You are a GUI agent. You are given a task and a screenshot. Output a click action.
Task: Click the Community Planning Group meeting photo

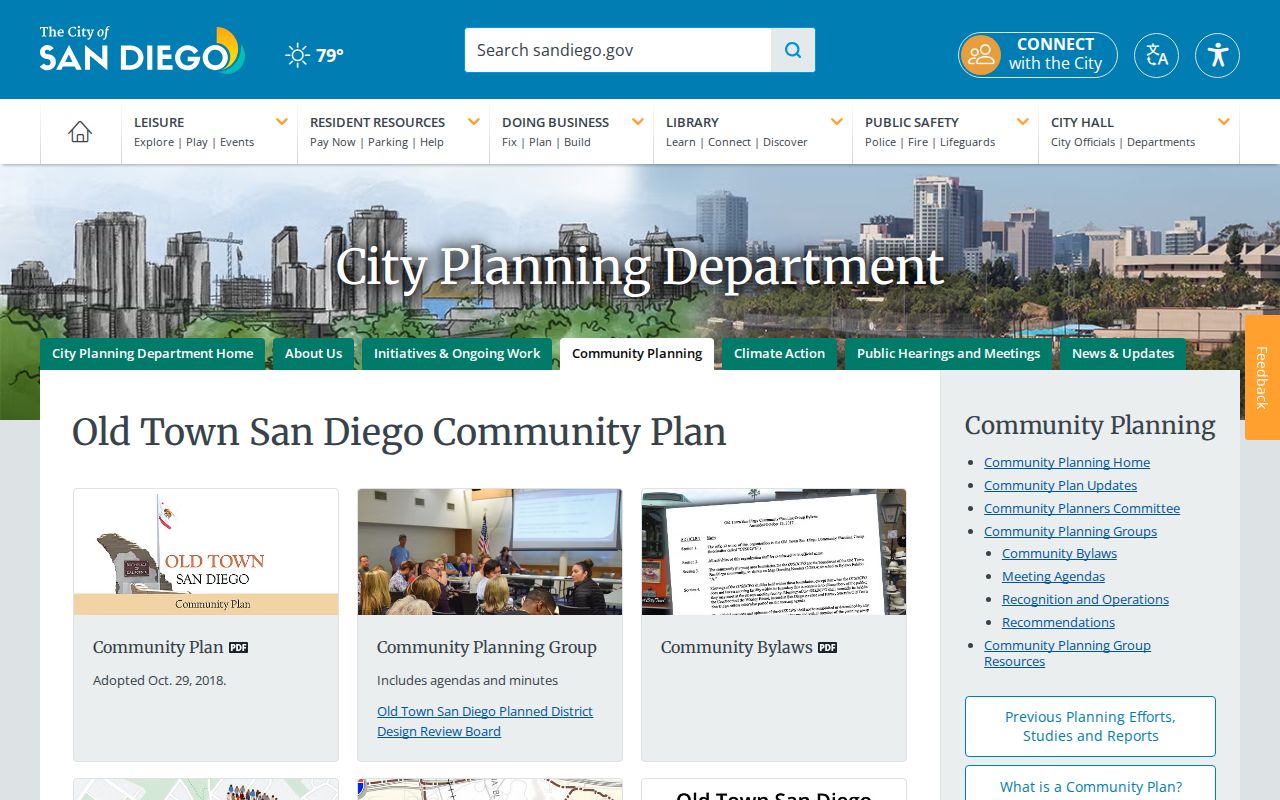[490, 552]
